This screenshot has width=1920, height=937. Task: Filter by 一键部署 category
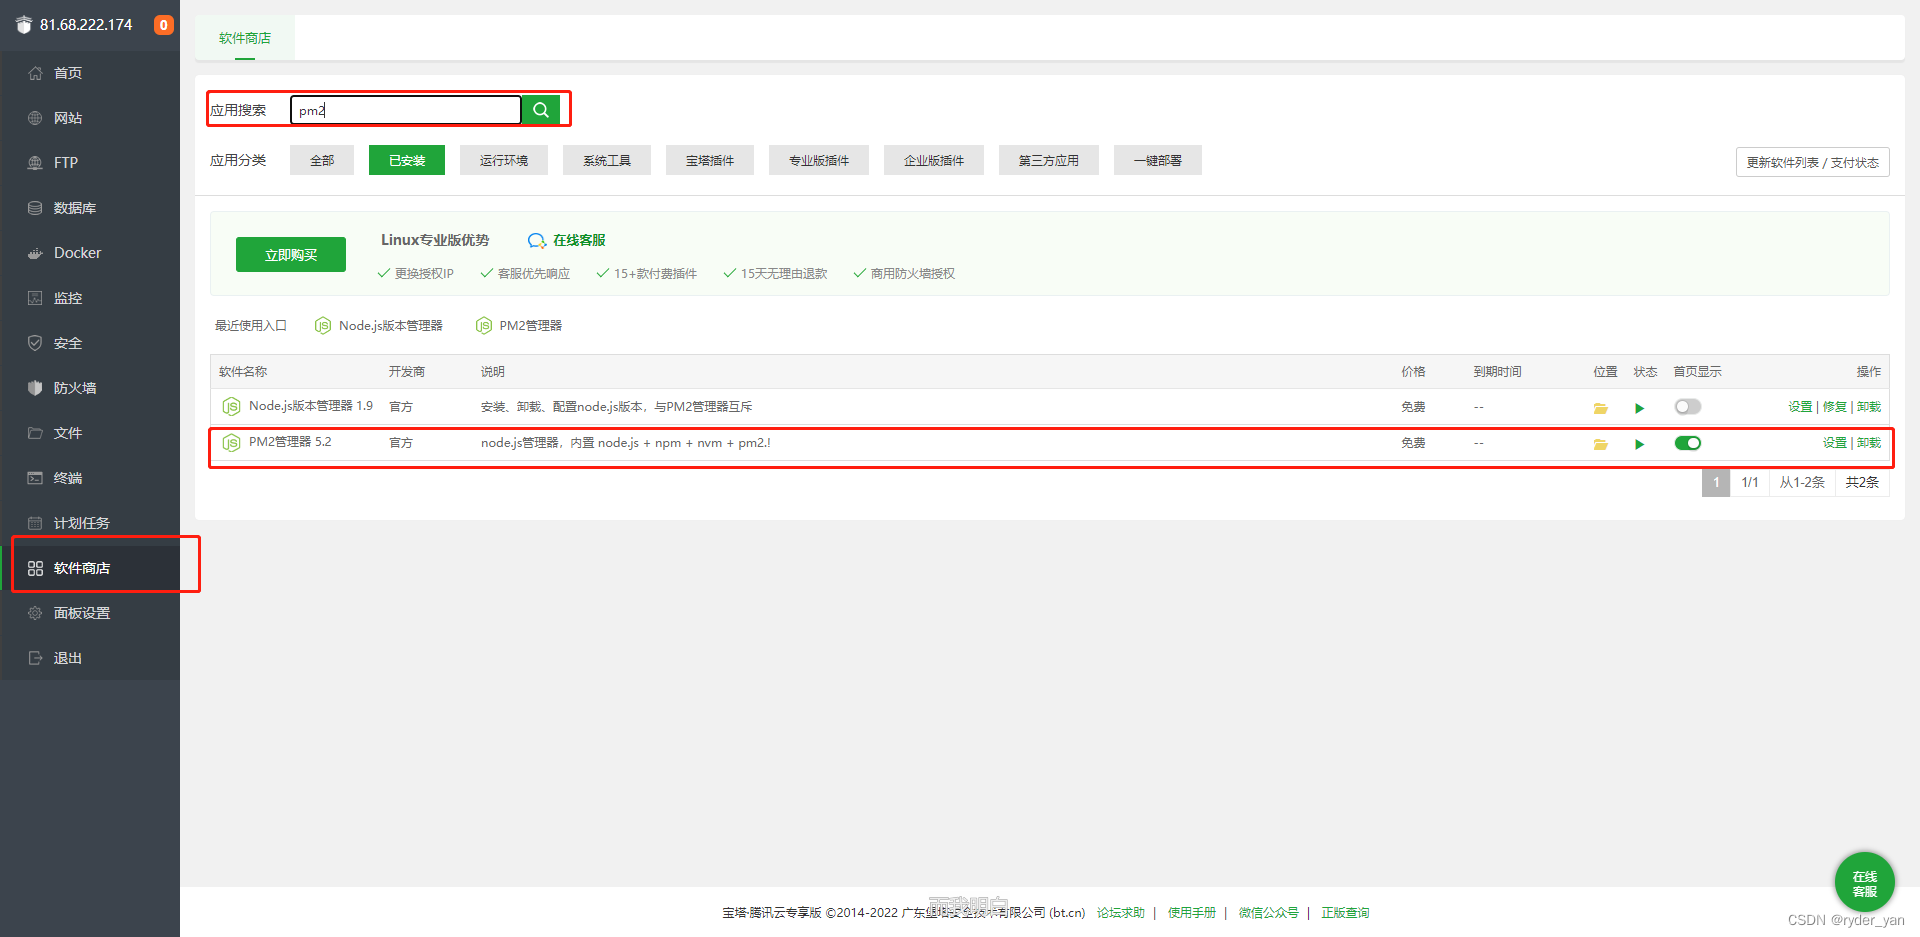[1158, 160]
